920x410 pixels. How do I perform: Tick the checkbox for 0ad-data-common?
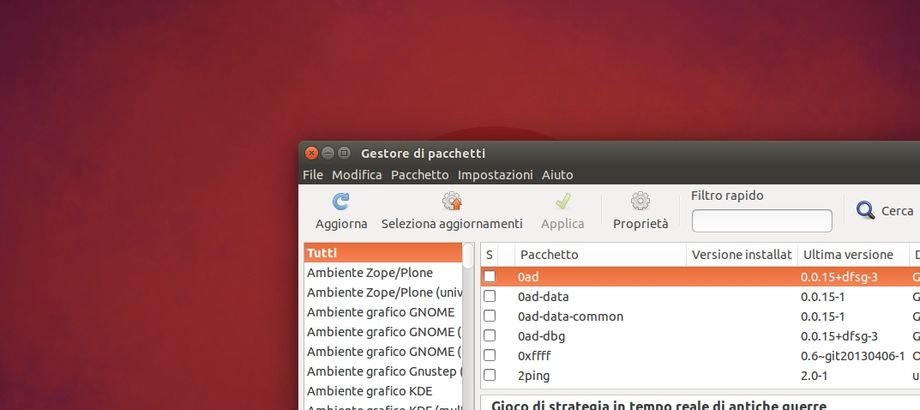pyautogui.click(x=489, y=316)
